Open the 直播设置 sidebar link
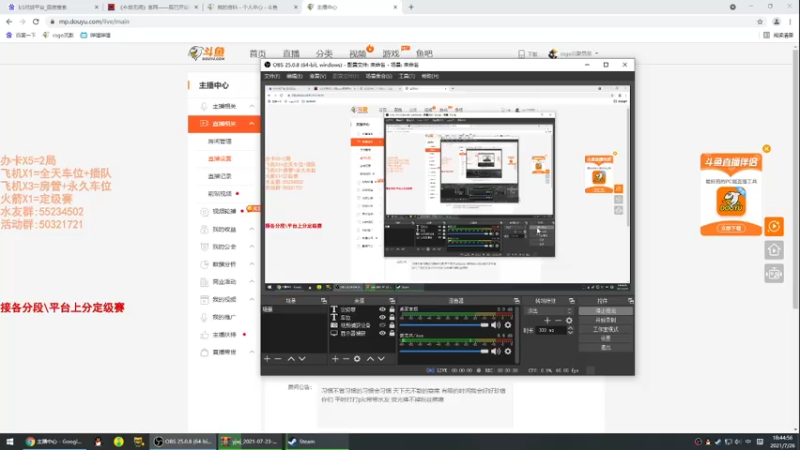 coord(219,159)
